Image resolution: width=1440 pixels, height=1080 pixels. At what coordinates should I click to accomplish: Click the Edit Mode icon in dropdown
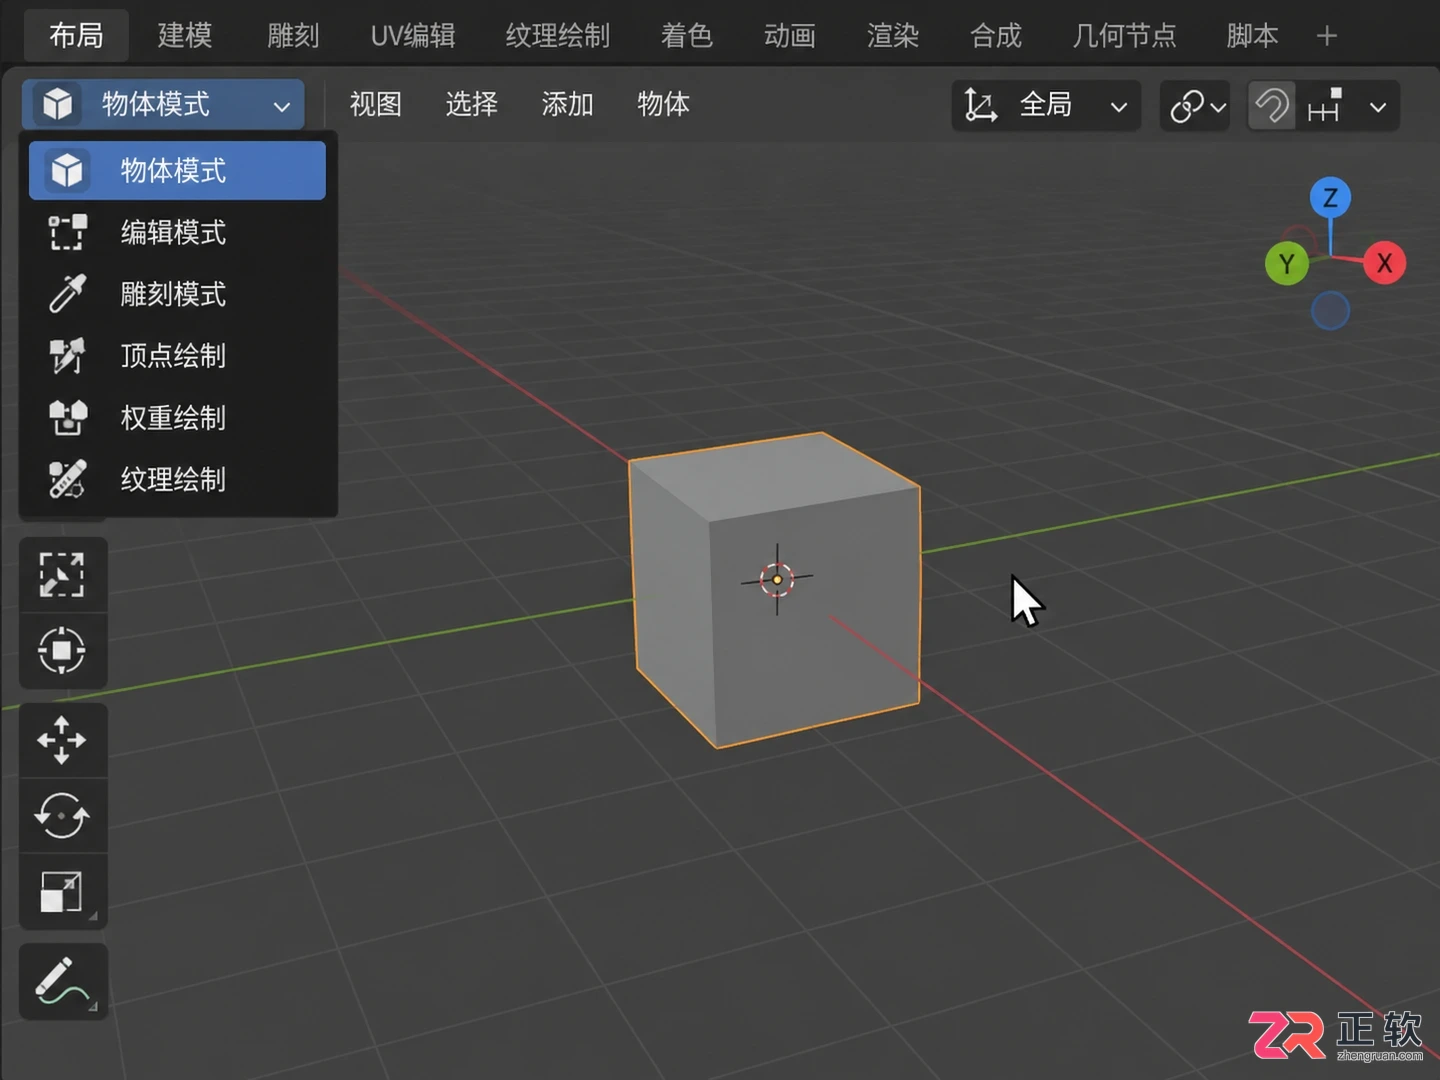click(68, 233)
